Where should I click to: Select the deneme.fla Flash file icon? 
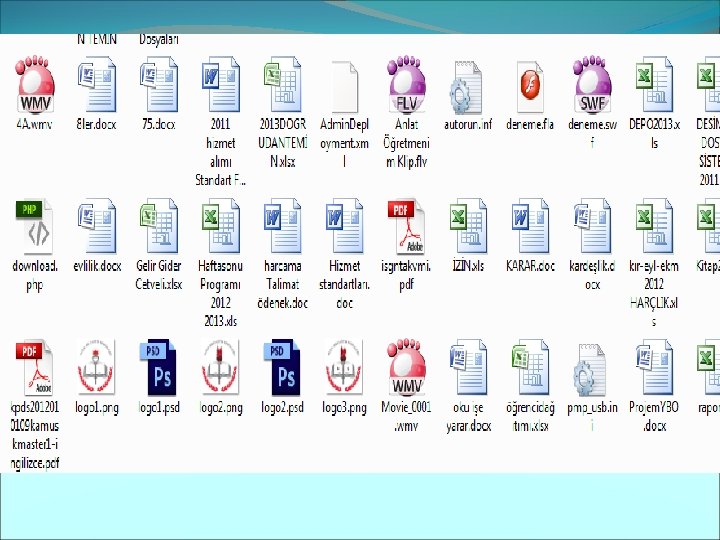(530, 87)
